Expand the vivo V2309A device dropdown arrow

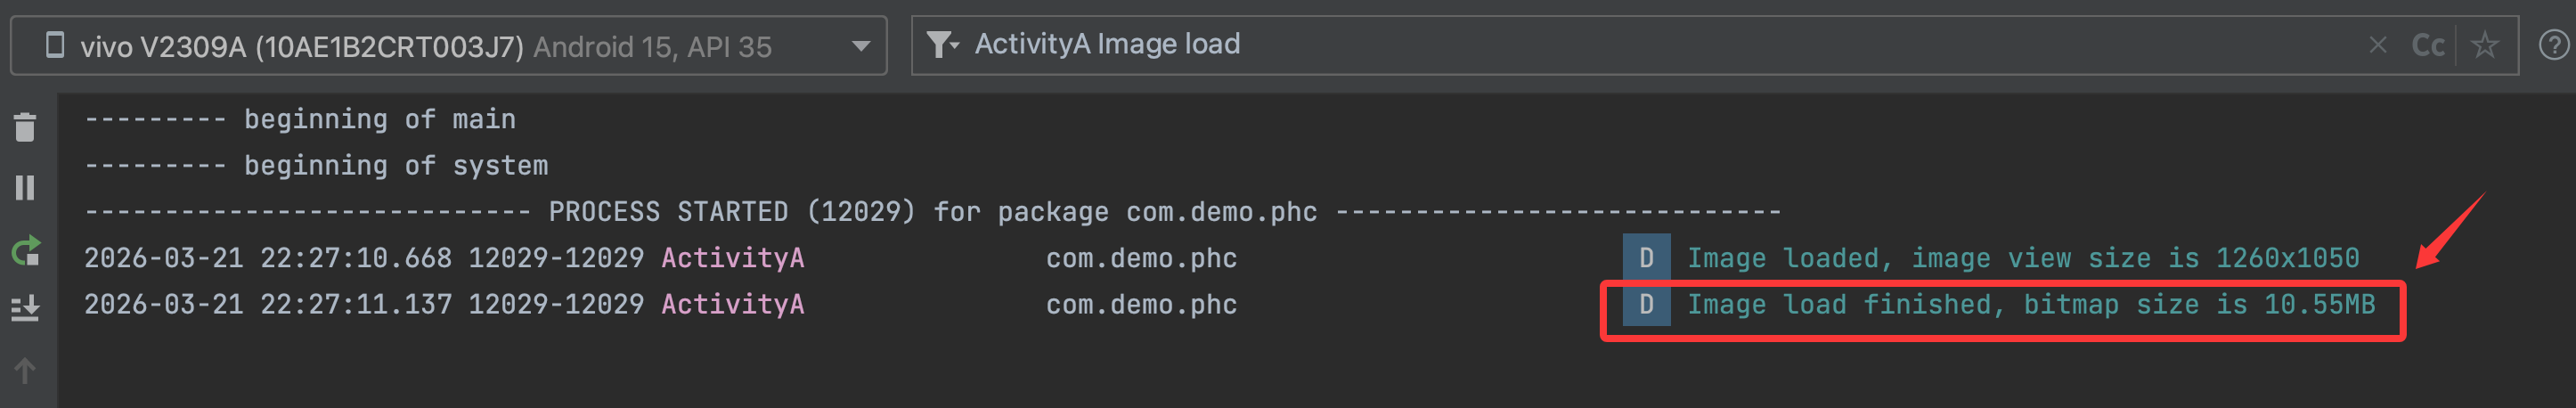click(860, 46)
